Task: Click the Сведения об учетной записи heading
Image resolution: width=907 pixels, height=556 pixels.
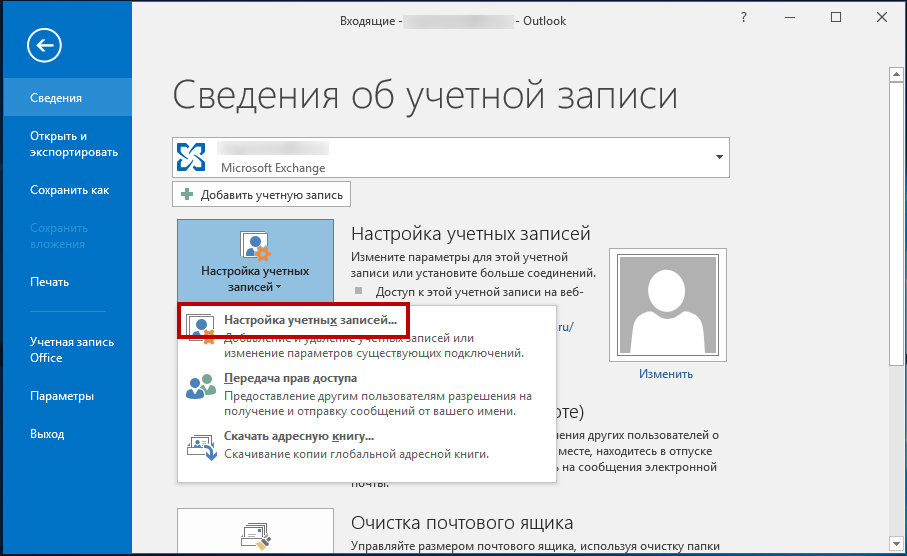Action: 425,94
